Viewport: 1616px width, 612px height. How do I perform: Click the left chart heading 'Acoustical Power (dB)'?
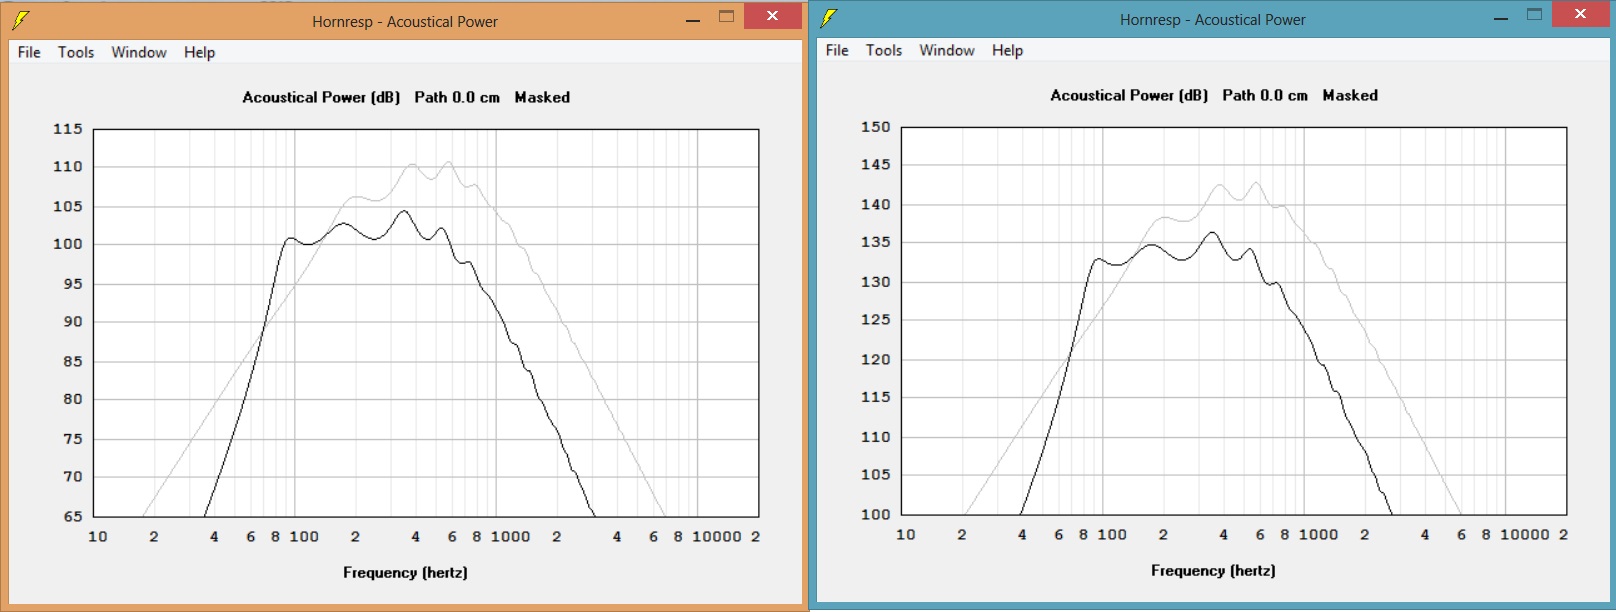pyautogui.click(x=321, y=97)
